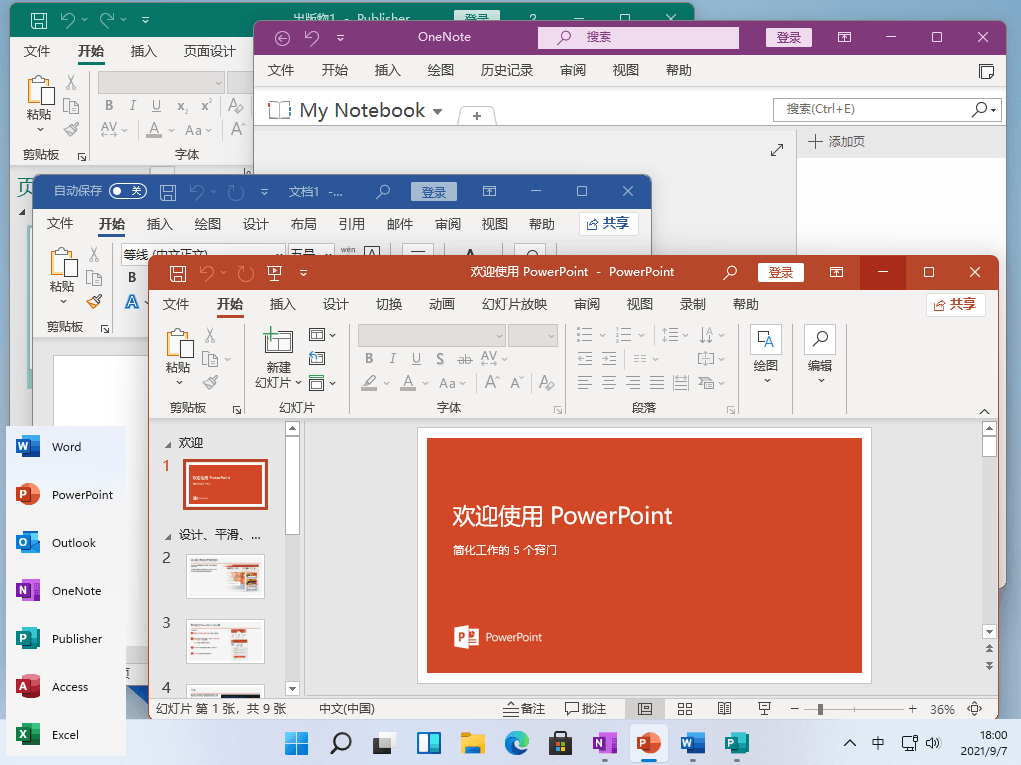Open the 引用 tab in Word
The height and width of the screenshot is (765, 1021).
tap(352, 224)
